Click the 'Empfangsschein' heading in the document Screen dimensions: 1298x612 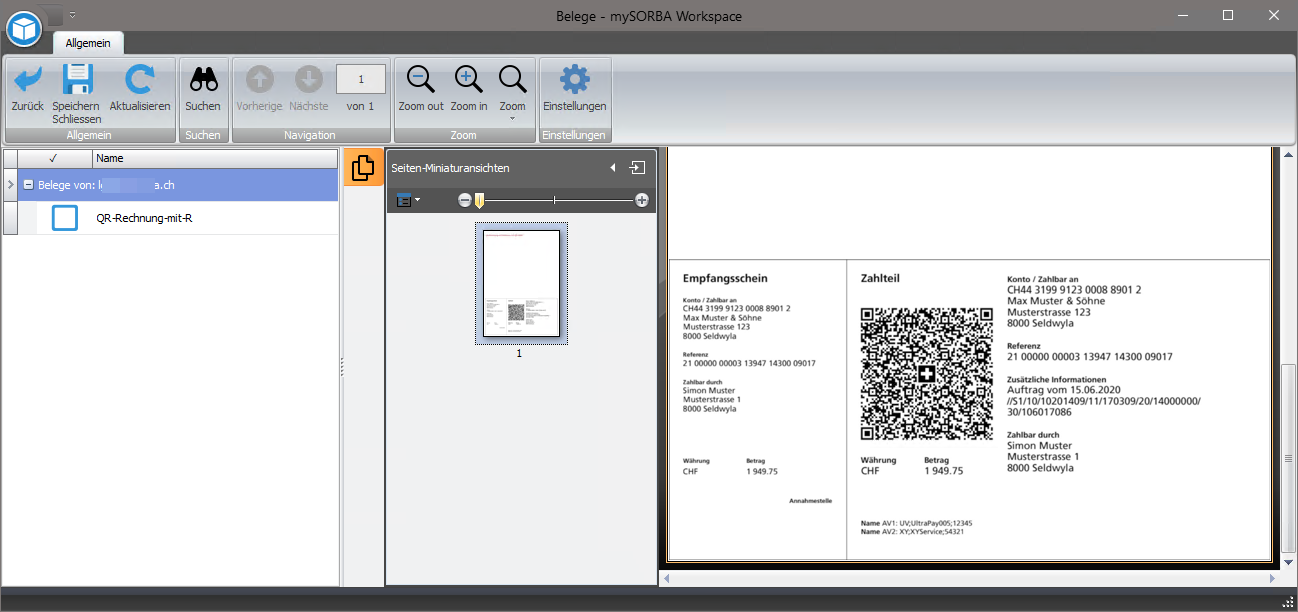[x=725, y=278]
